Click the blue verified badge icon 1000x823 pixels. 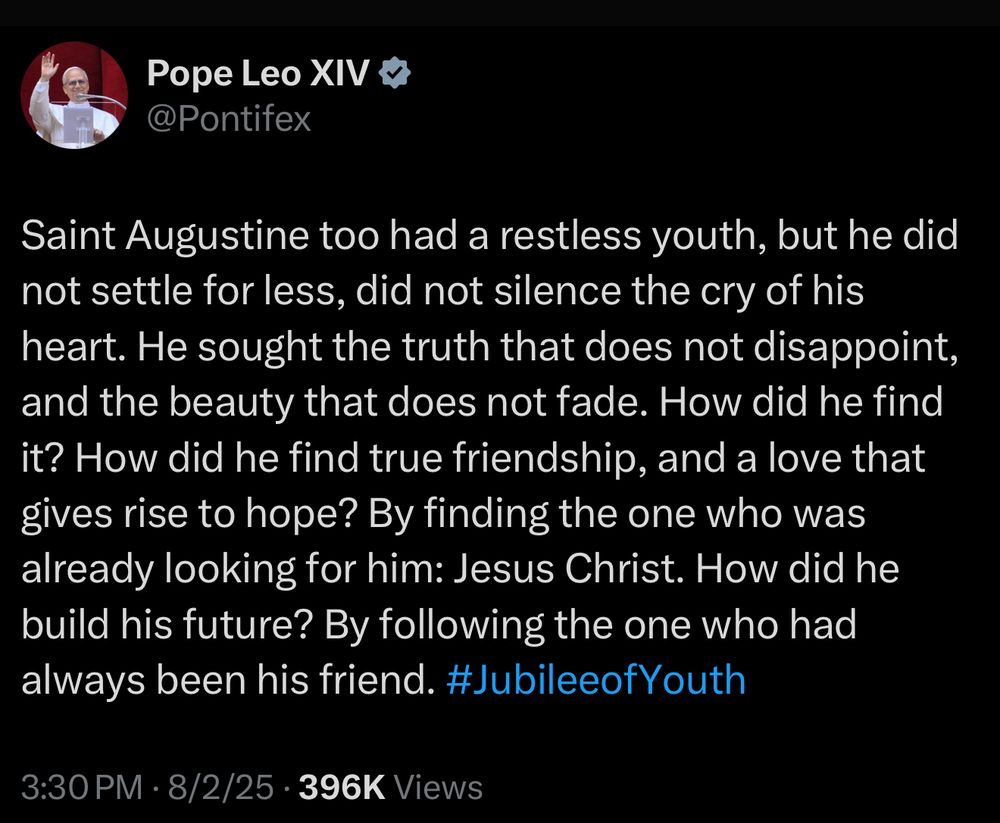point(395,73)
